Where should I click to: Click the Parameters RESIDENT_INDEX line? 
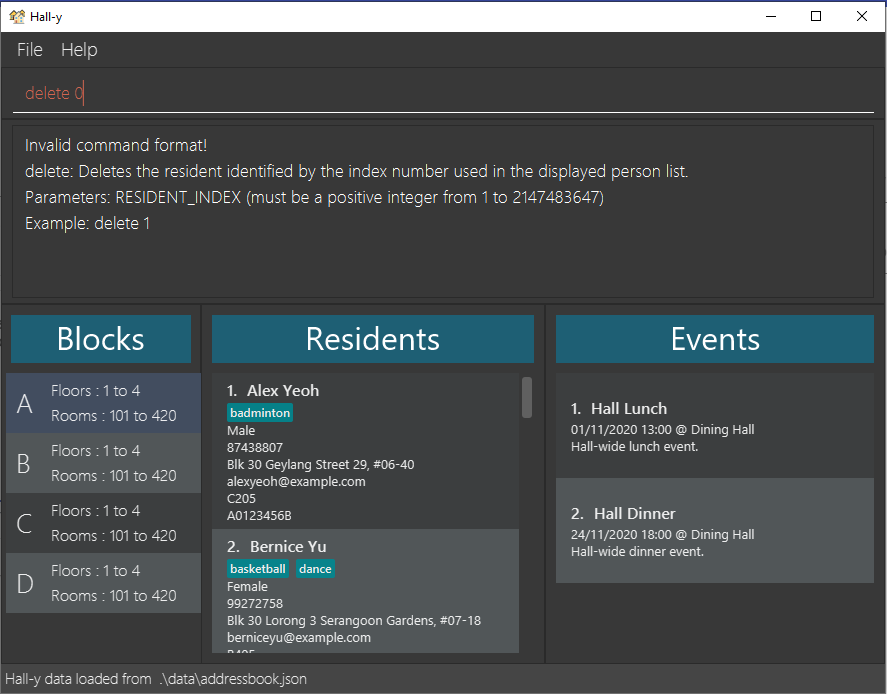pyautogui.click(x=315, y=197)
